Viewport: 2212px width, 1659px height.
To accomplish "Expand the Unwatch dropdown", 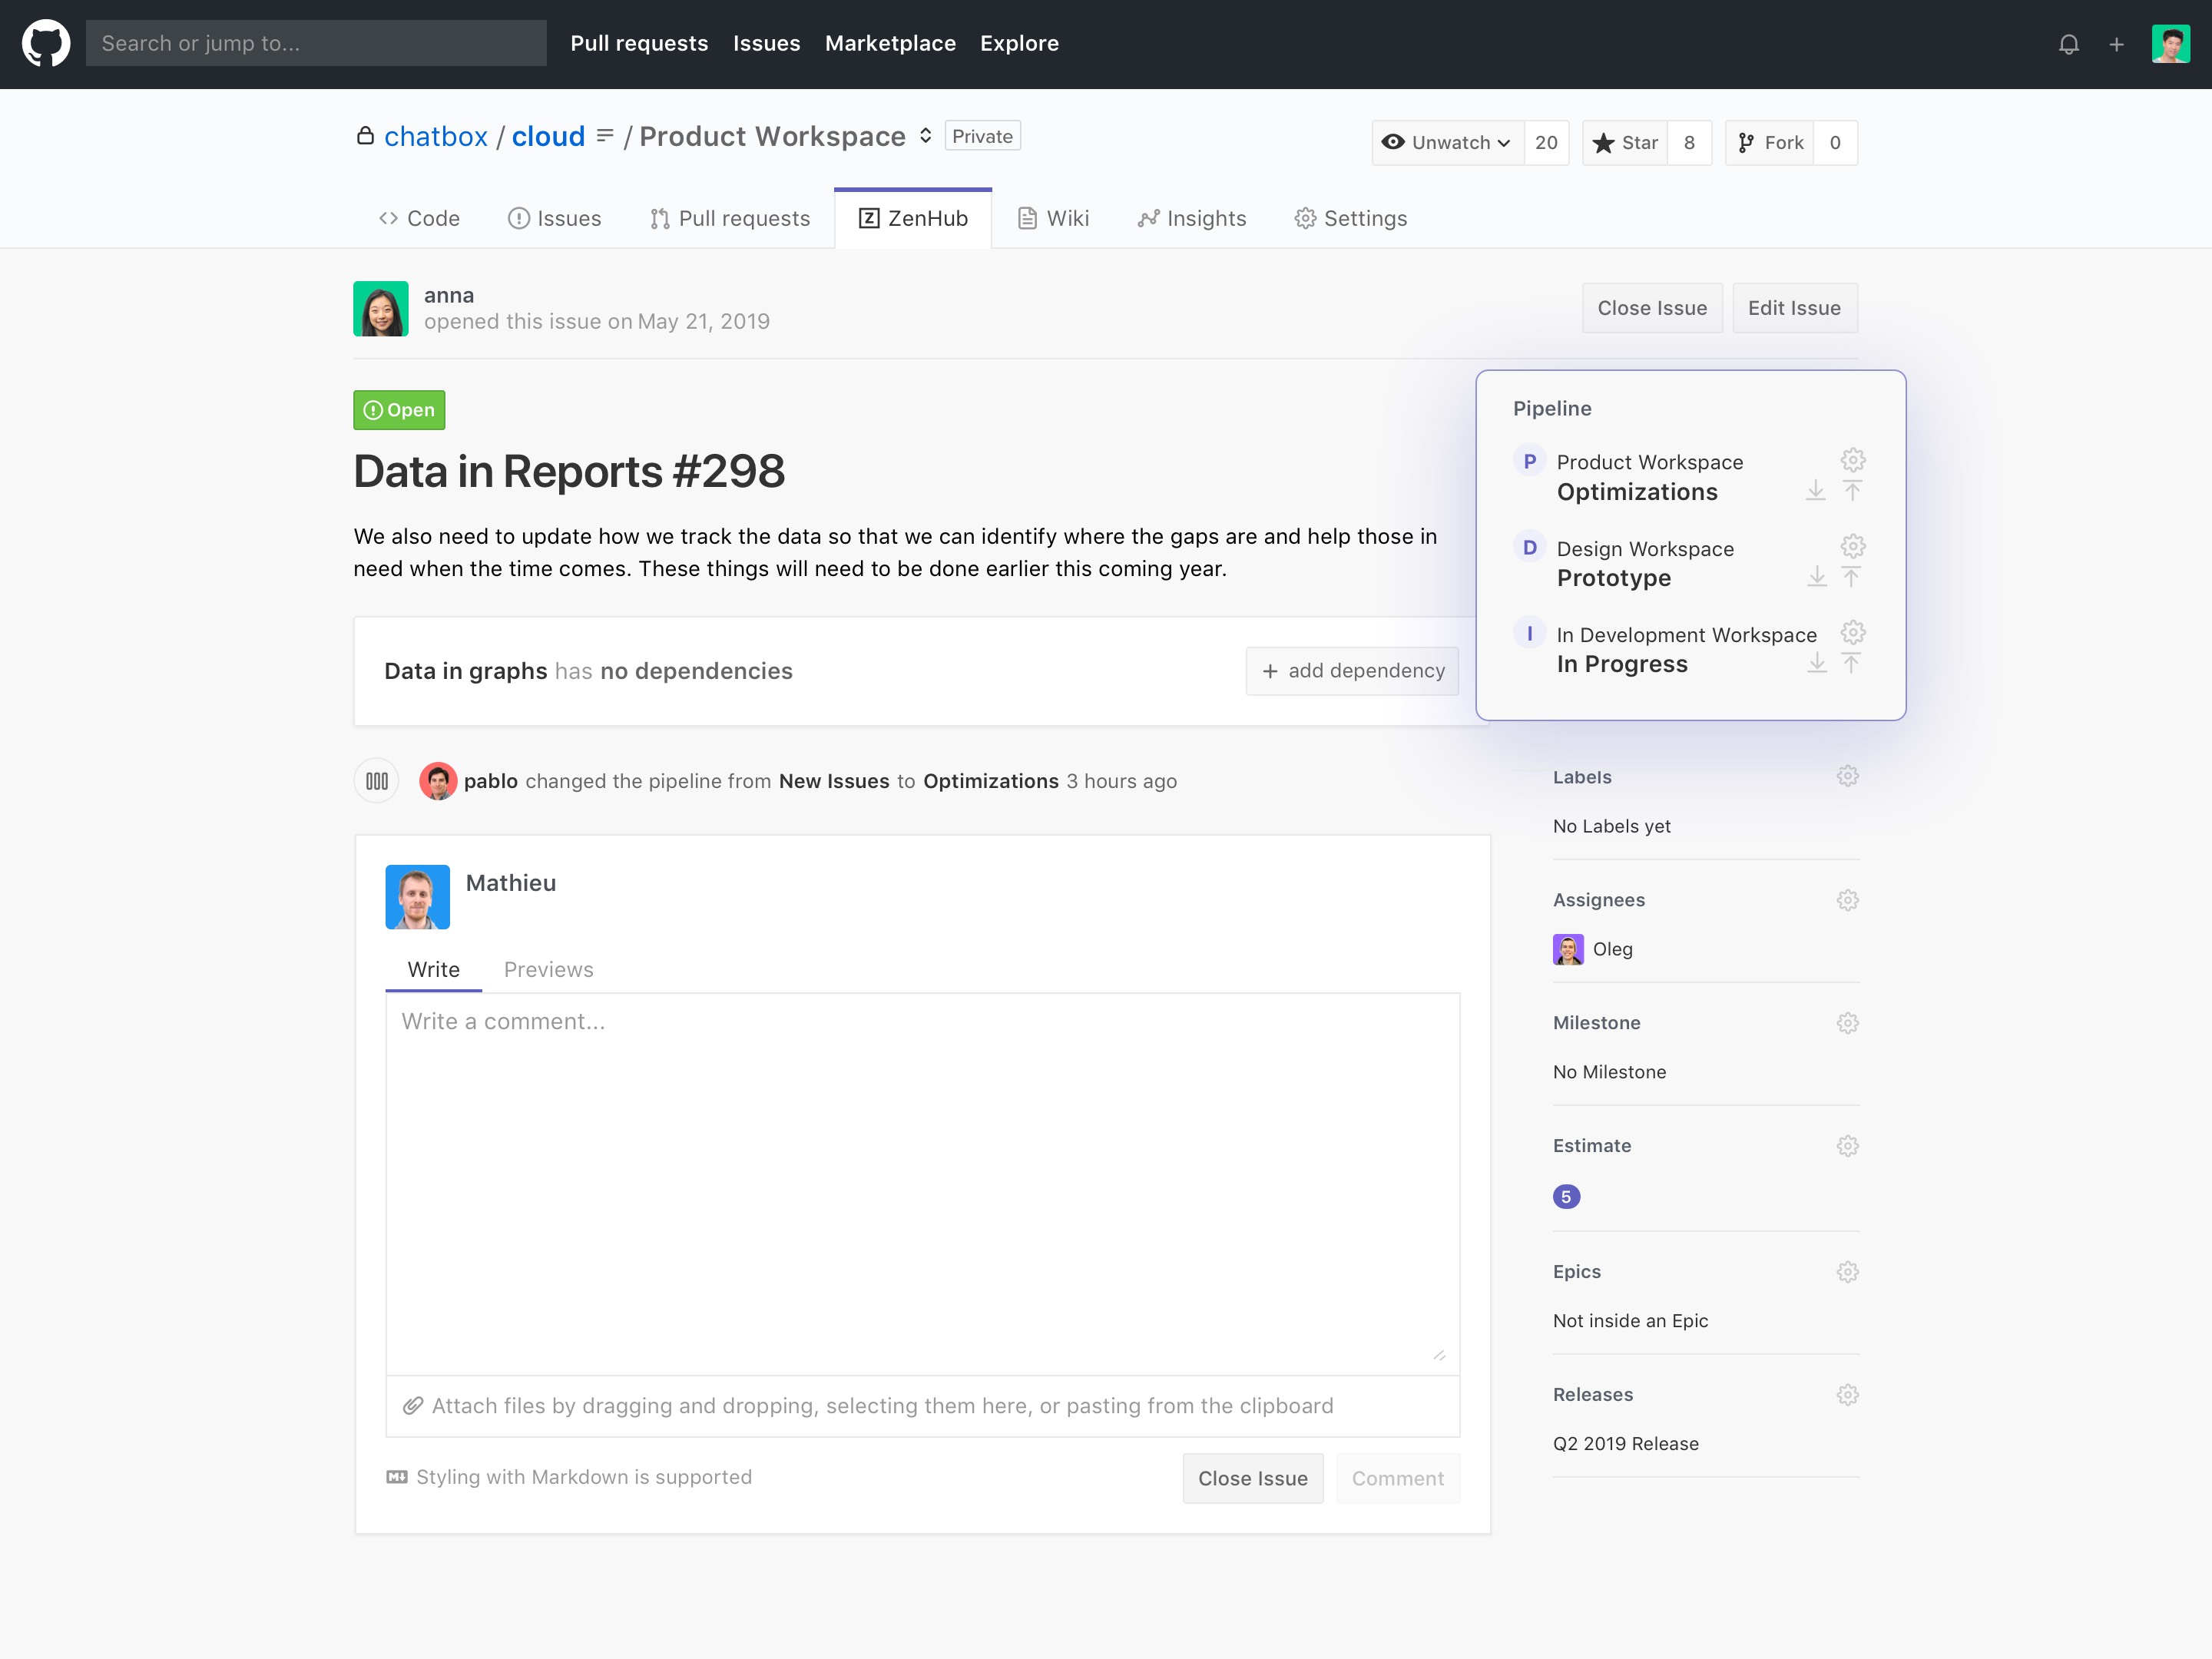I will coord(1447,143).
